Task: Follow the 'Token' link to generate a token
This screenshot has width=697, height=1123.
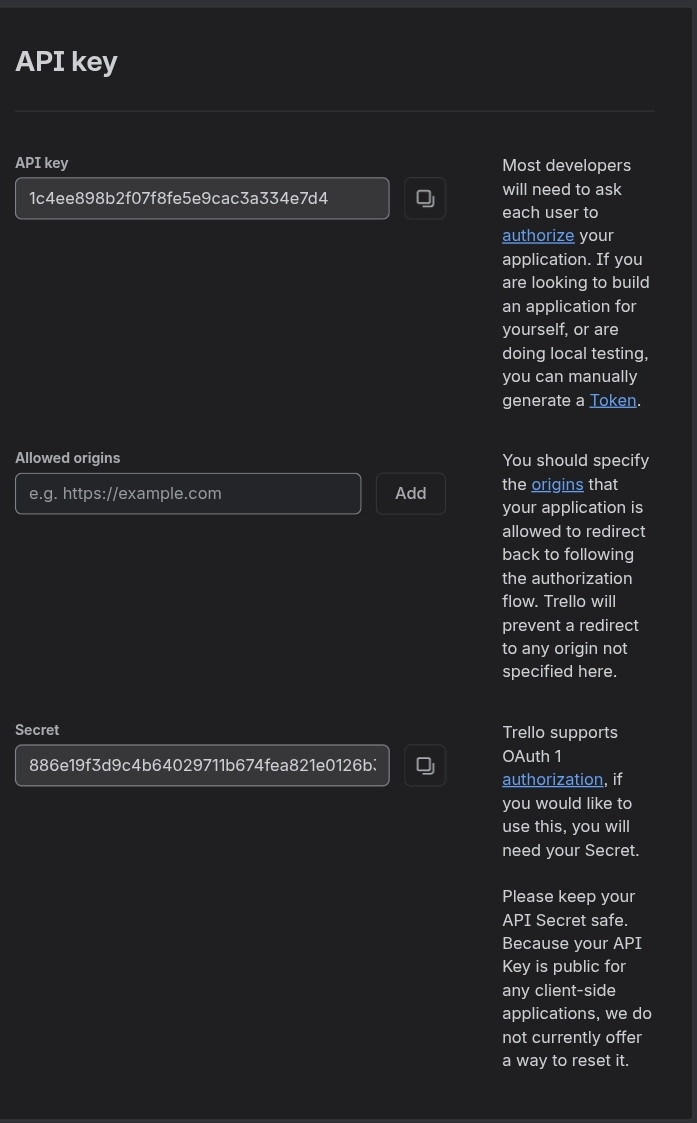Action: (612, 400)
